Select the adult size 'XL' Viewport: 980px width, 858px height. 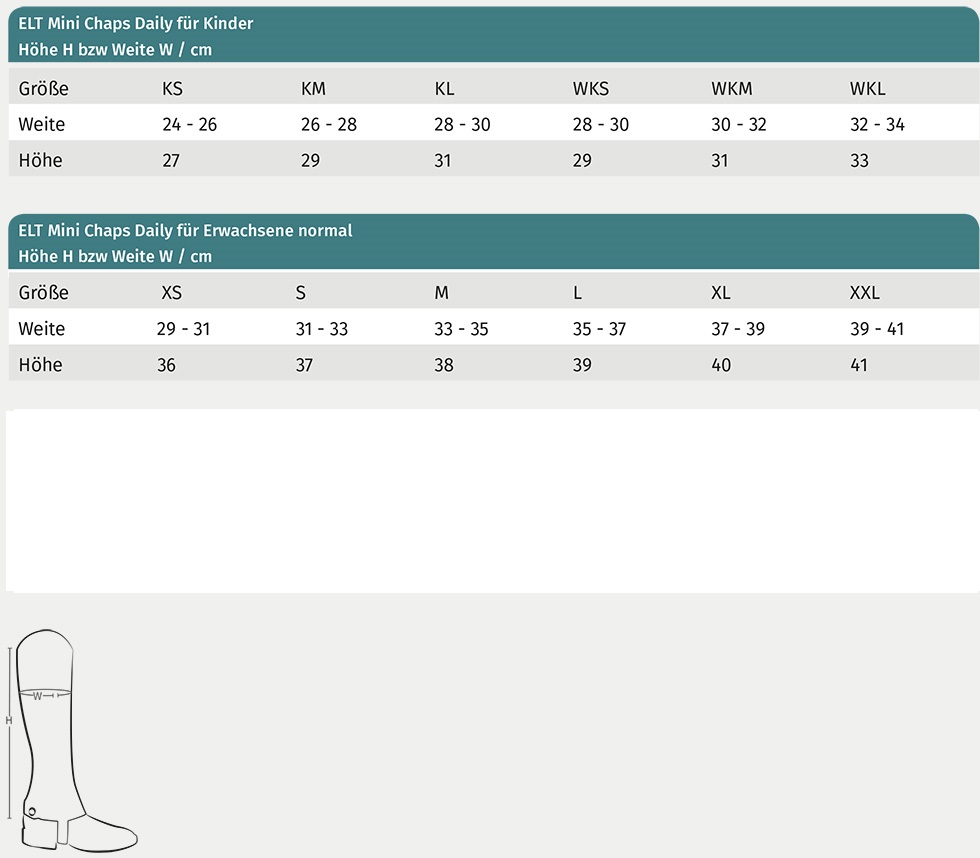[x=721, y=292]
